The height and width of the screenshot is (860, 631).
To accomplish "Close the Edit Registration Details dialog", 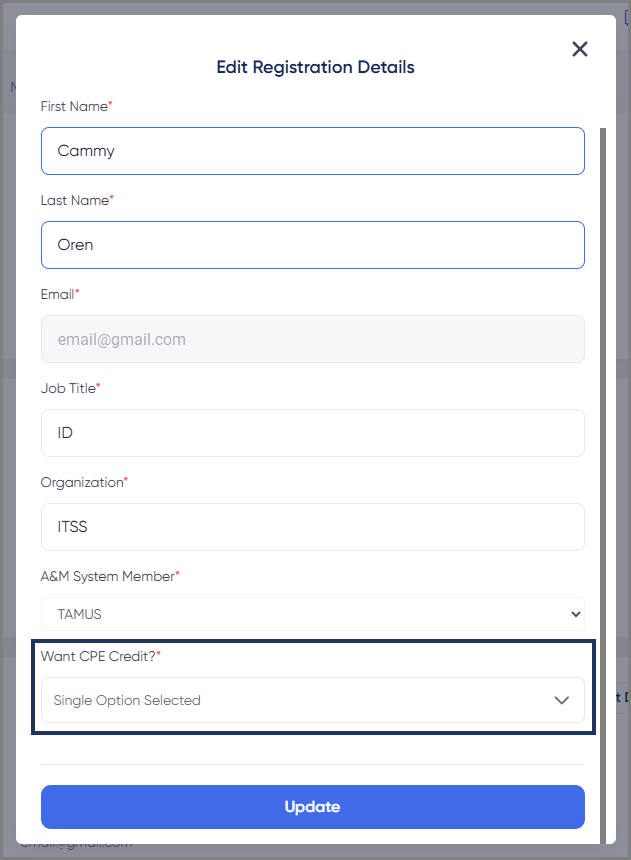I will click(579, 49).
